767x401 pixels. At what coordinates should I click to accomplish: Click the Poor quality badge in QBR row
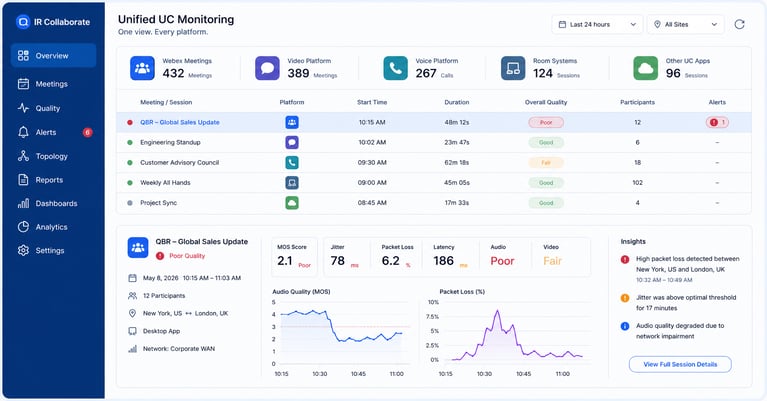[x=546, y=122]
